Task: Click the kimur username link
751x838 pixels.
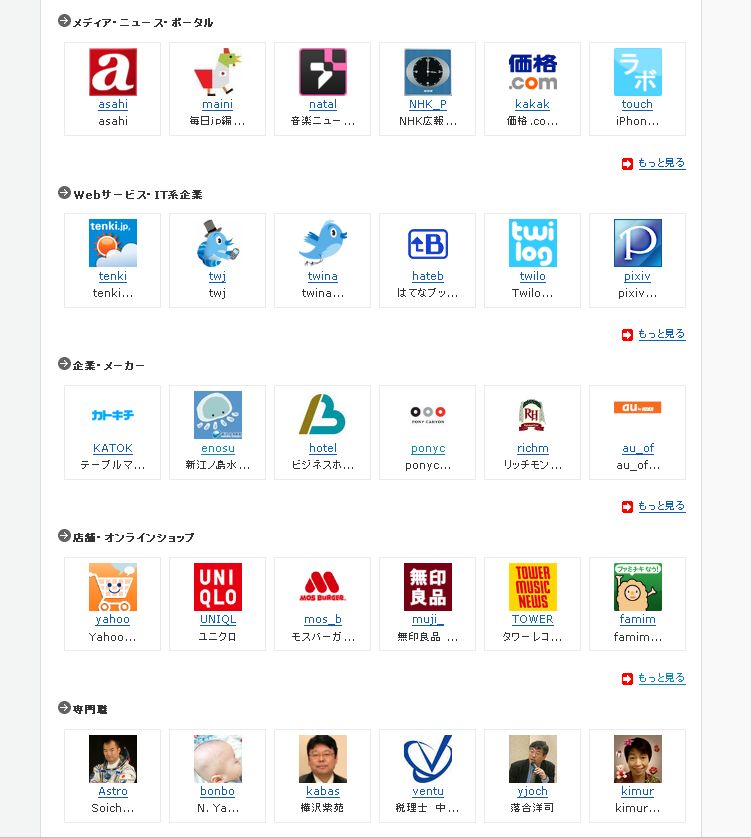Action: click(638, 792)
